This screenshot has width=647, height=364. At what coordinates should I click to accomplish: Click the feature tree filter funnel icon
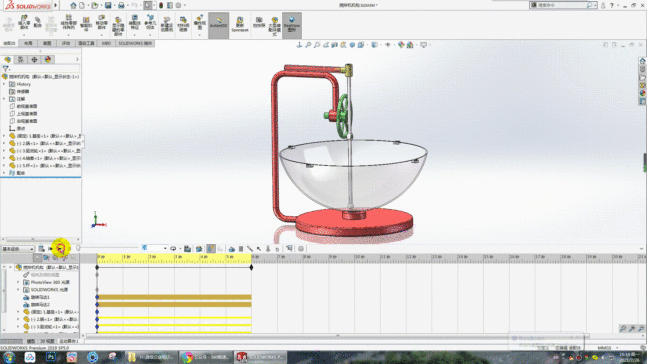point(5,69)
